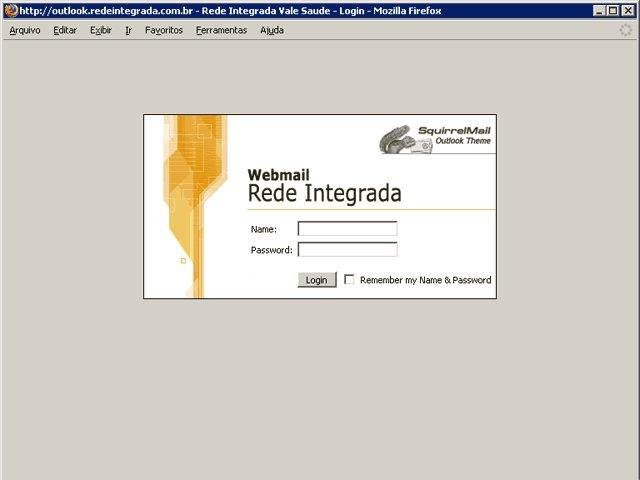Maximize the Firefox window

tap(613, 11)
